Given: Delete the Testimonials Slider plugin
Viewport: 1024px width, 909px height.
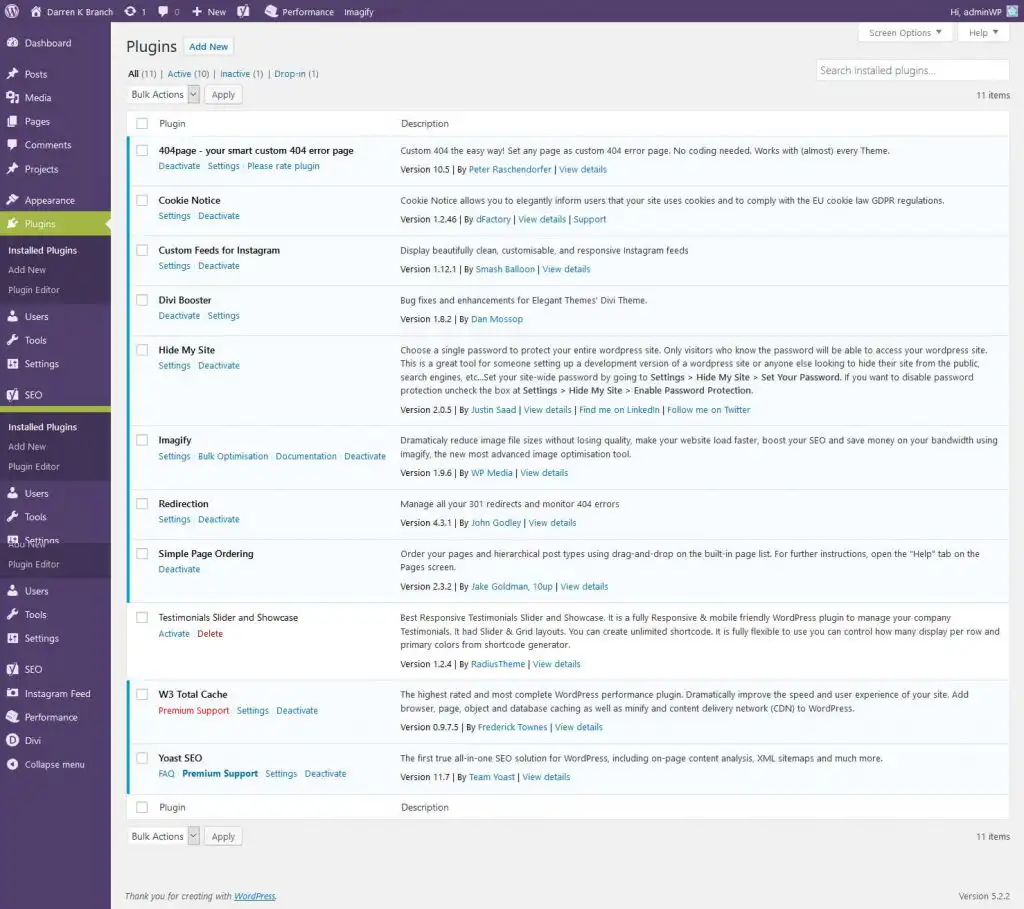Looking at the screenshot, I should click(210, 633).
